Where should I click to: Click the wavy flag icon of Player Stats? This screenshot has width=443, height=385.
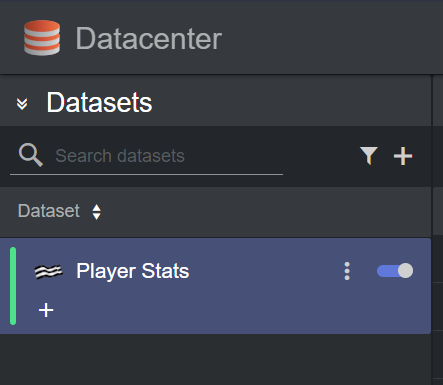click(49, 271)
